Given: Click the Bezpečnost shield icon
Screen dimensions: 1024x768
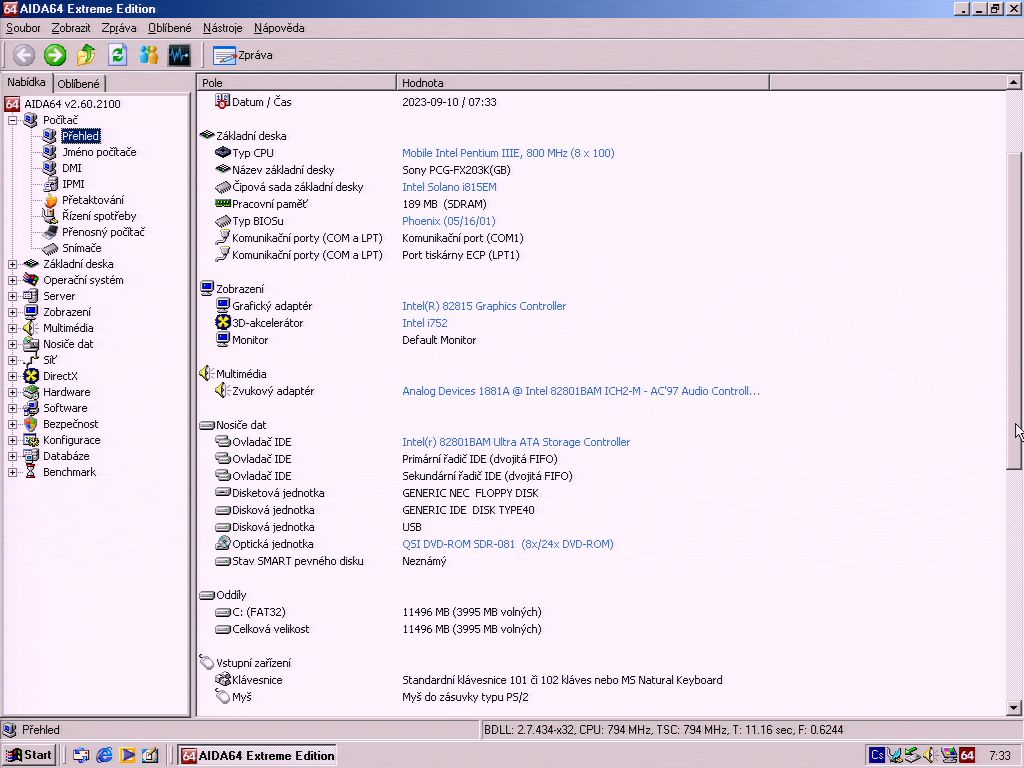Looking at the screenshot, I should tap(31, 424).
